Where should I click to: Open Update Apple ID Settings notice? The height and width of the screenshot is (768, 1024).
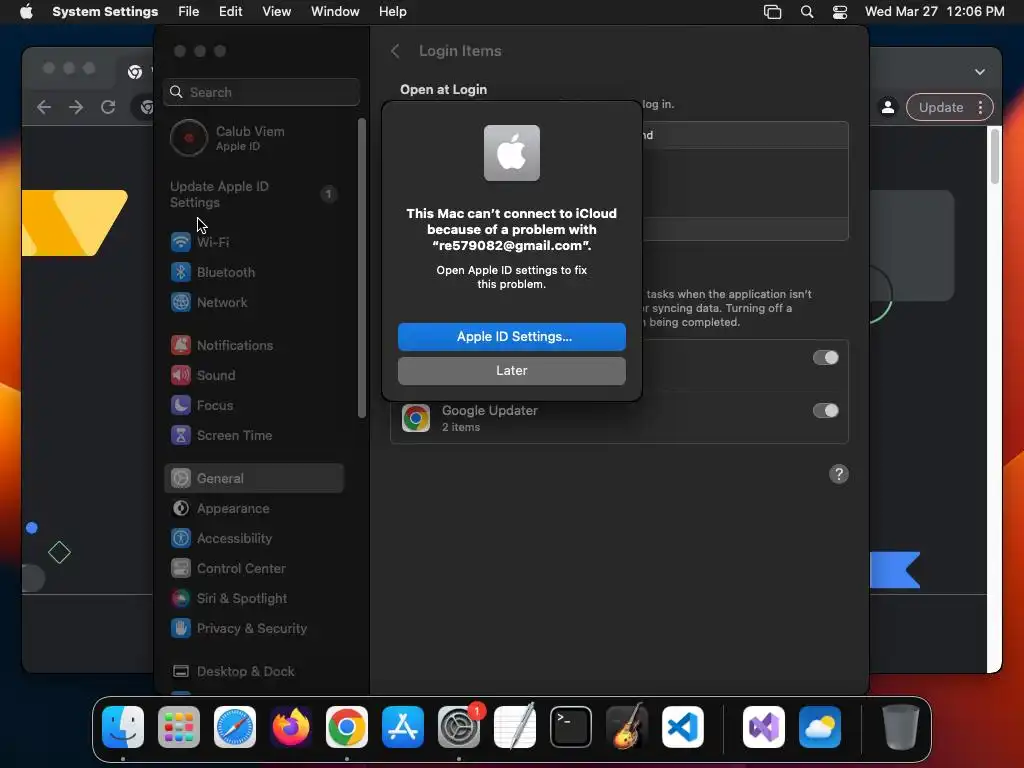(x=254, y=194)
